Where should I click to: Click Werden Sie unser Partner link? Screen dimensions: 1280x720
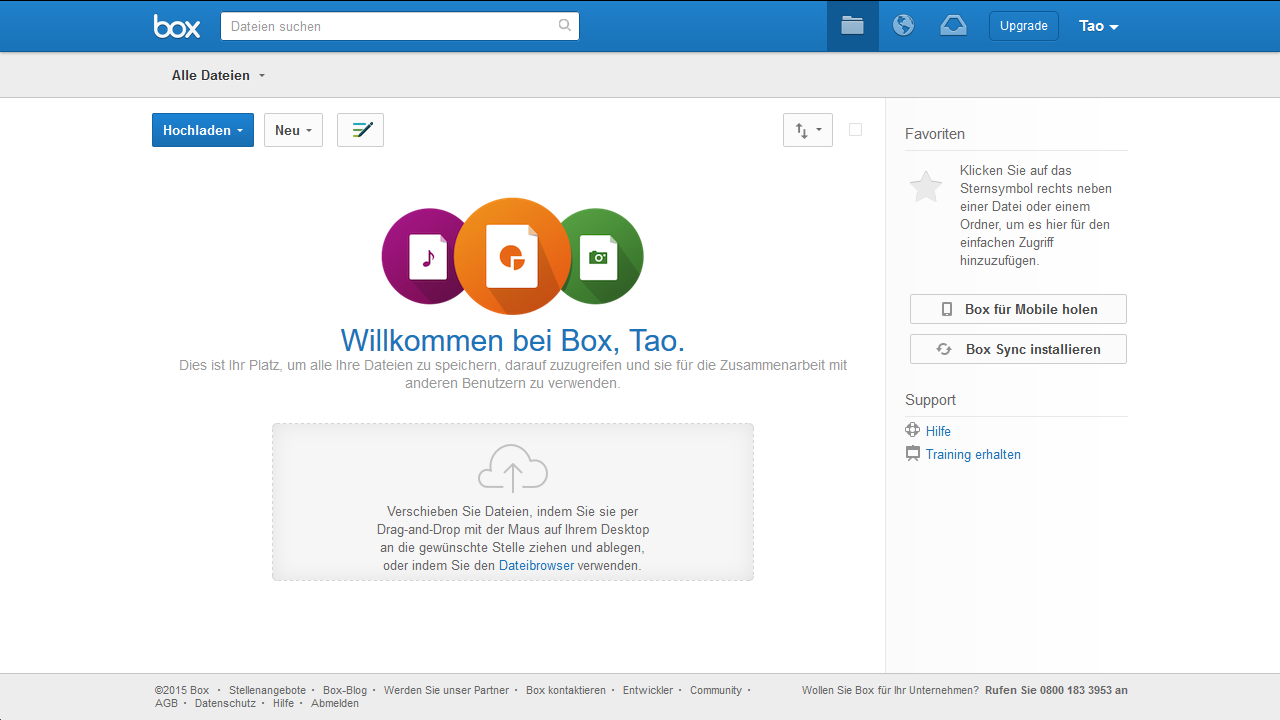pos(446,690)
